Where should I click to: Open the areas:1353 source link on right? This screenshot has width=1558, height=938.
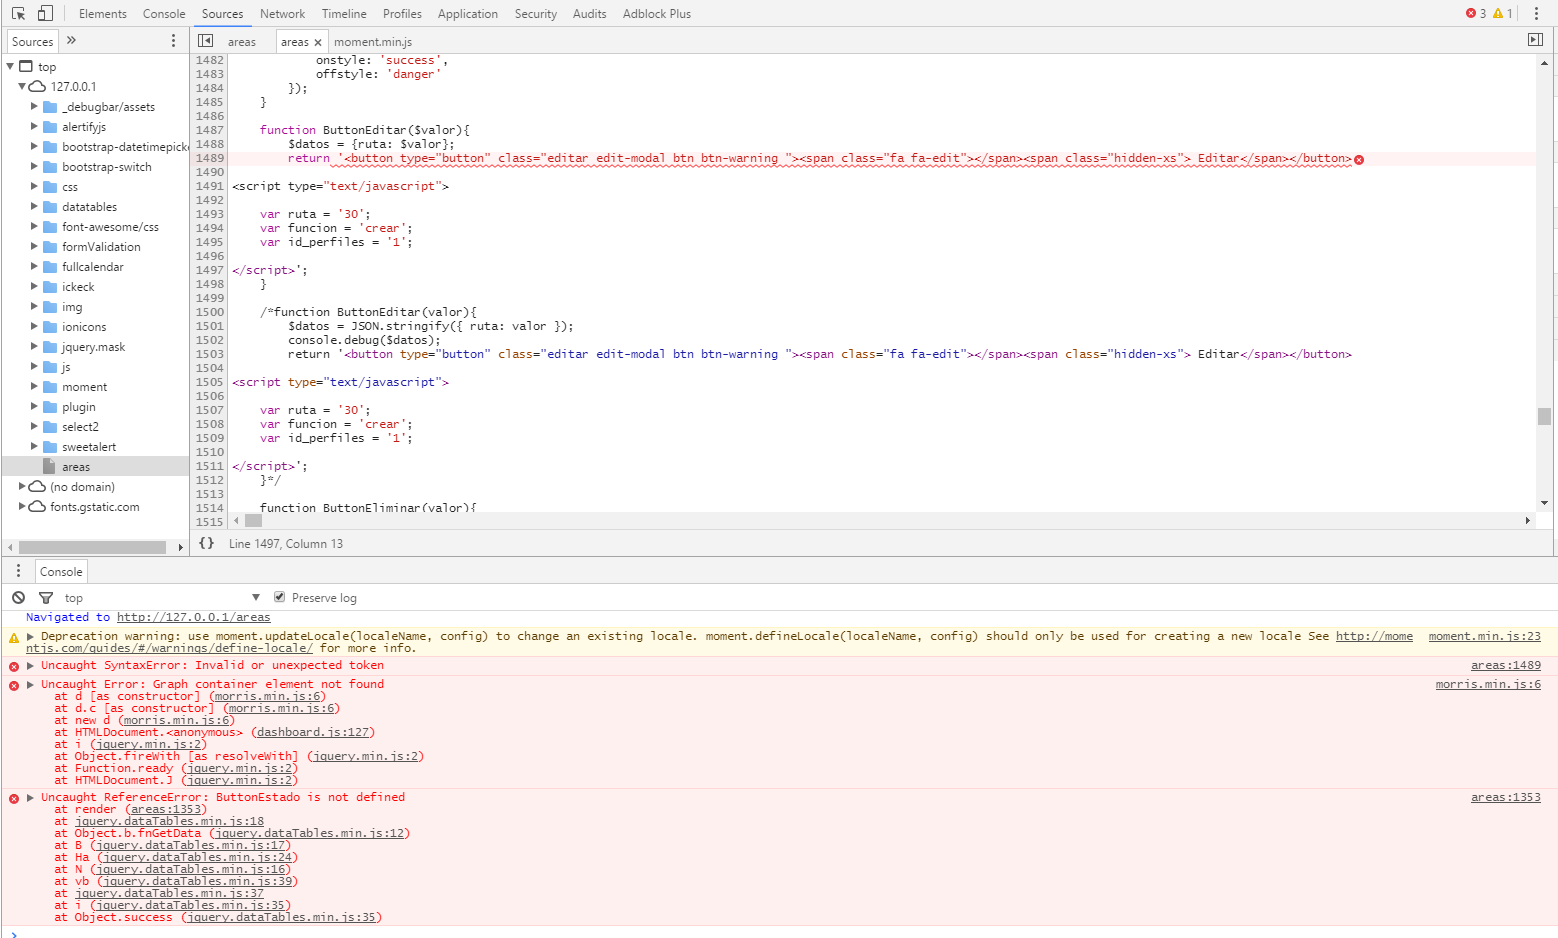tap(1505, 797)
